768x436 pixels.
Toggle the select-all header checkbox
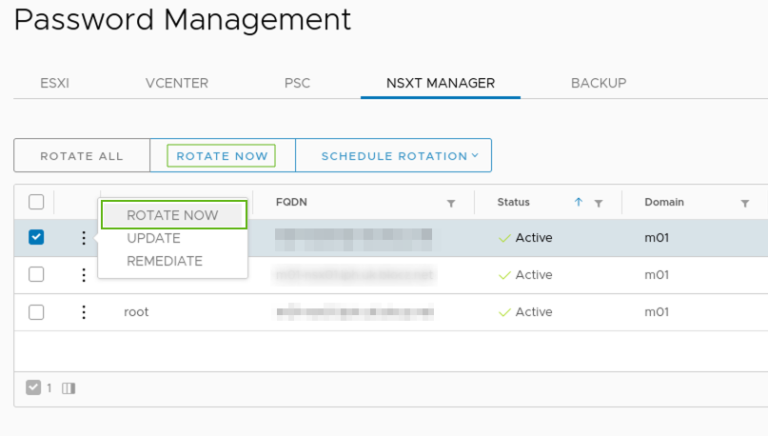point(36,202)
